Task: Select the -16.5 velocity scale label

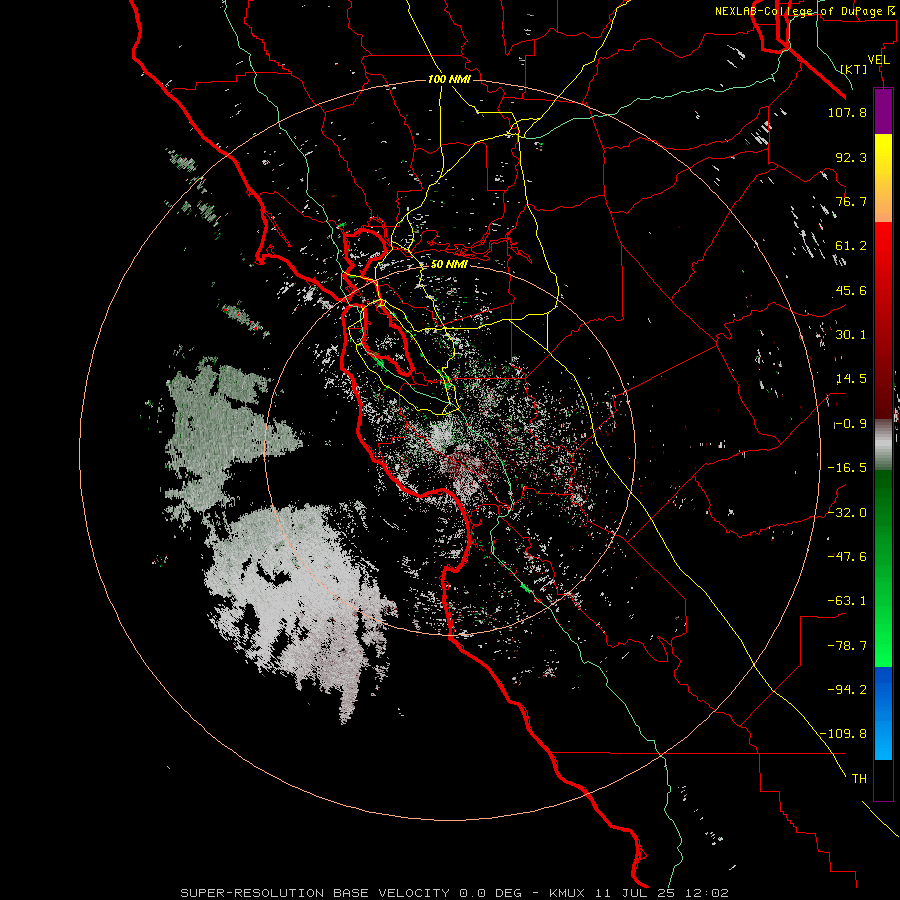Action: click(x=847, y=468)
